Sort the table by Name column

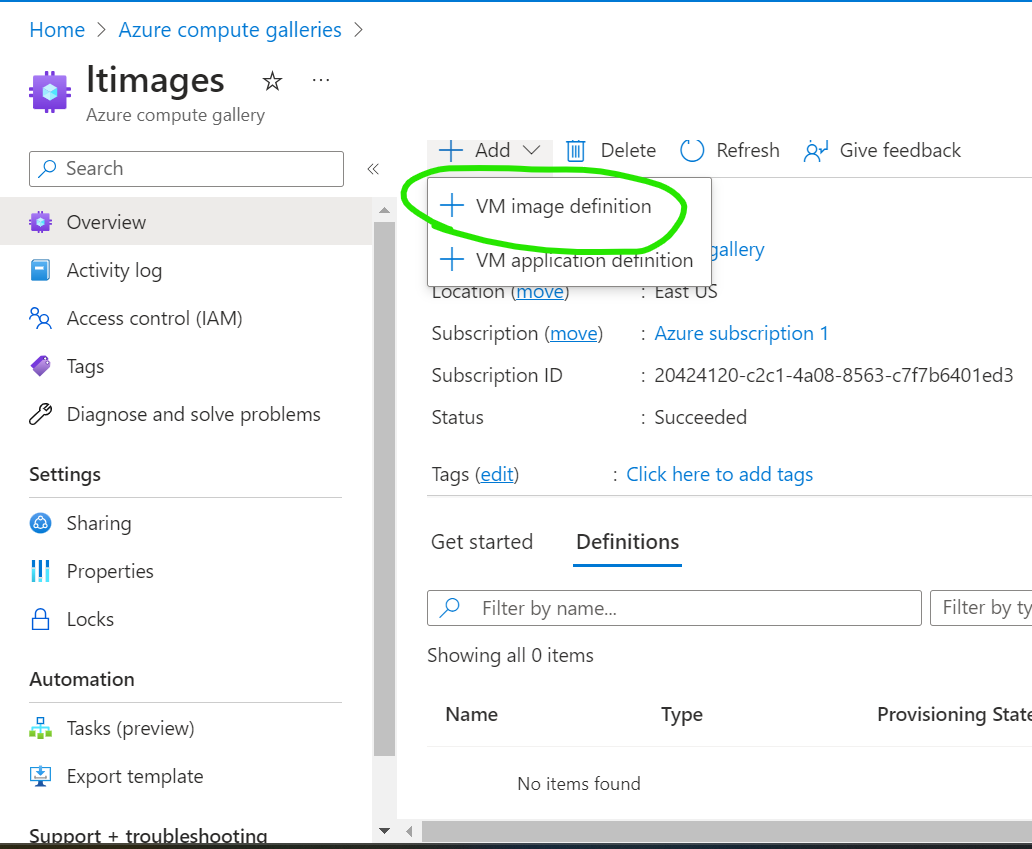pos(471,714)
